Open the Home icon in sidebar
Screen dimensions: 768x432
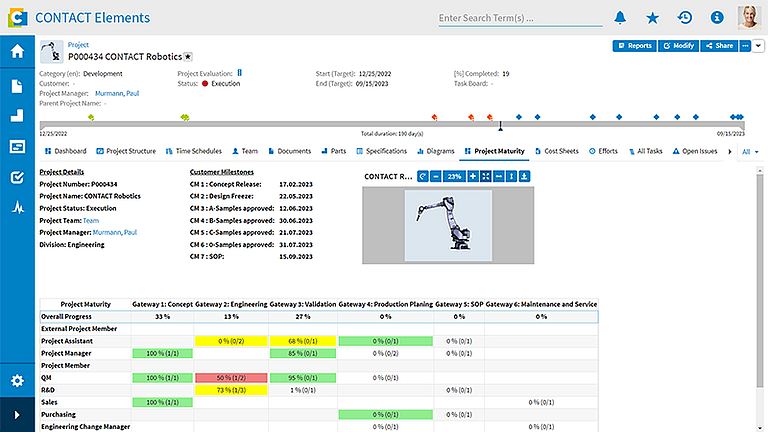tap(17, 51)
